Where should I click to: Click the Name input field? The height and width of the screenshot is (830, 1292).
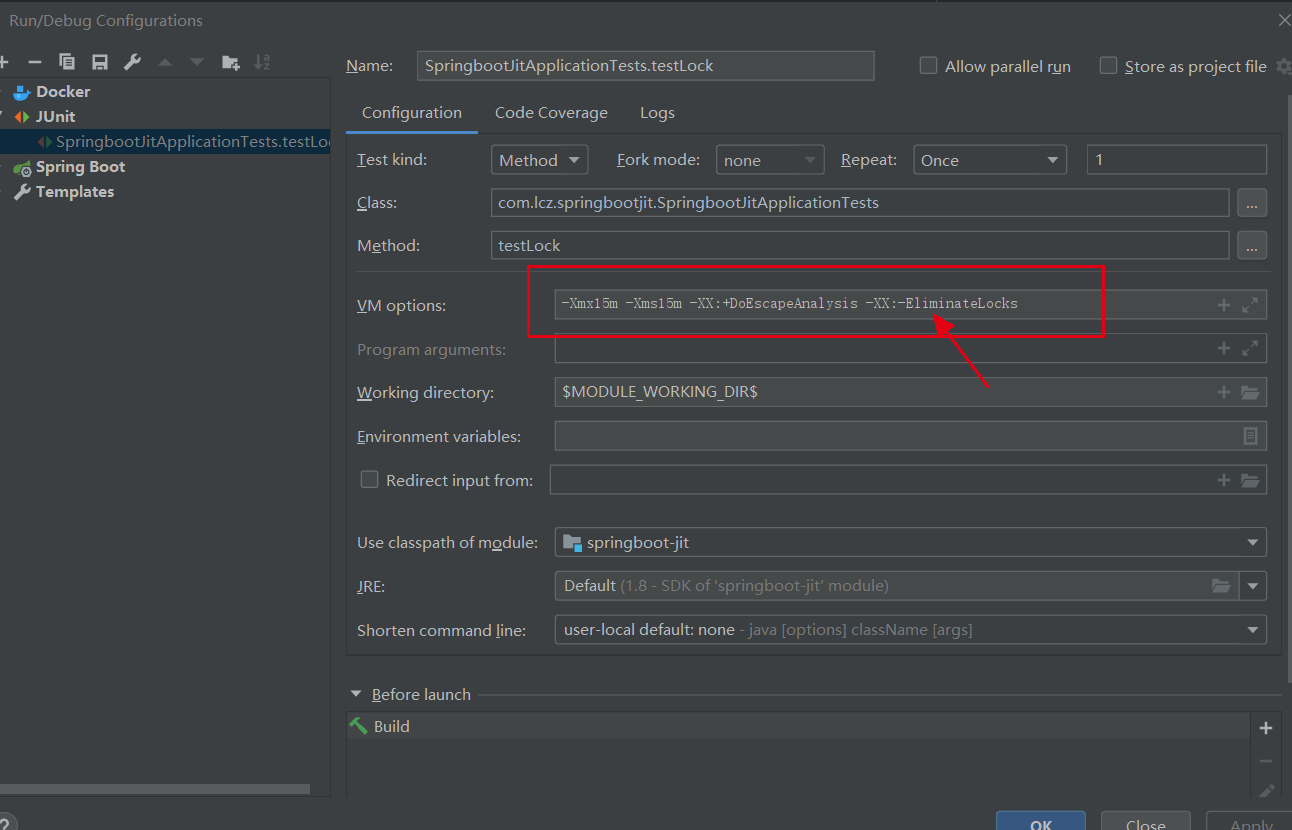[x=645, y=66]
